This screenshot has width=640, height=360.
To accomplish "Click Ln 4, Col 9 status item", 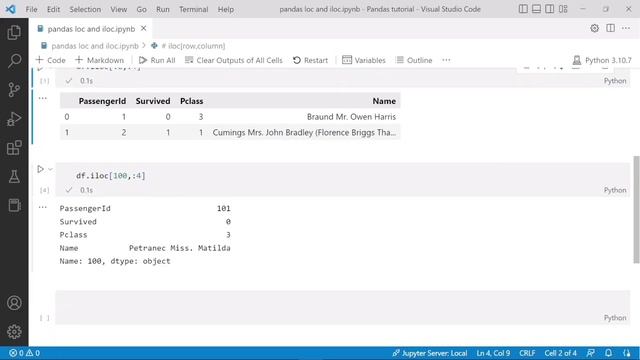I will 493,353.
